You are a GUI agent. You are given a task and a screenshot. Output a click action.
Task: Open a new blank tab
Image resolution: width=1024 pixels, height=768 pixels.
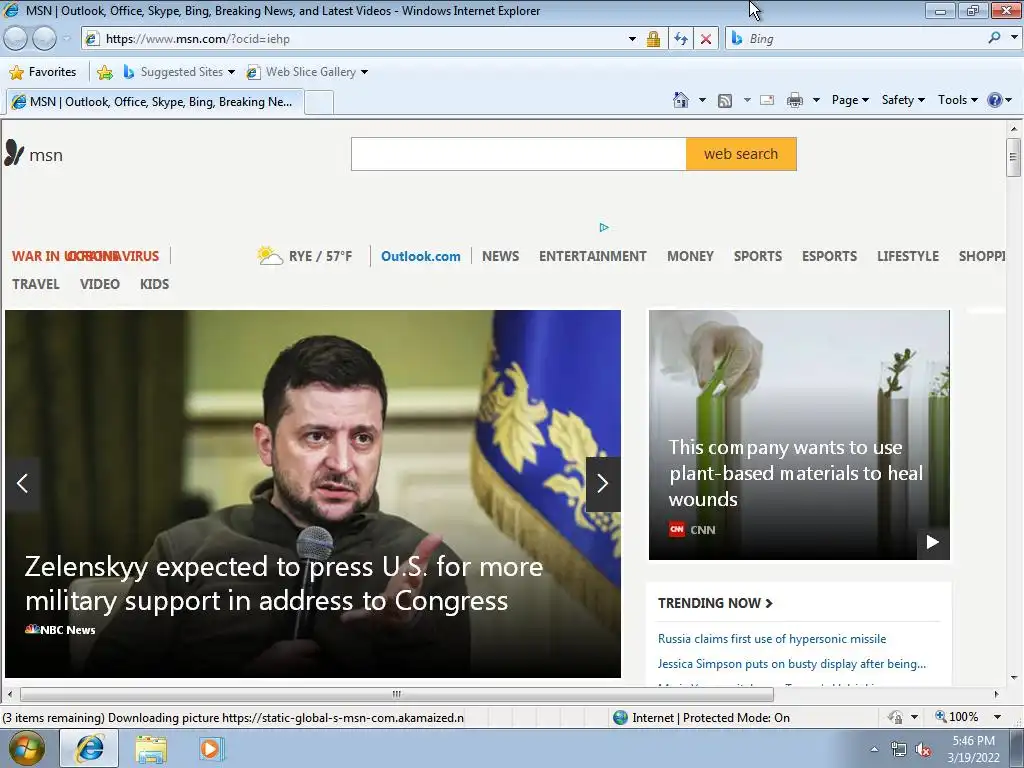[x=319, y=103]
